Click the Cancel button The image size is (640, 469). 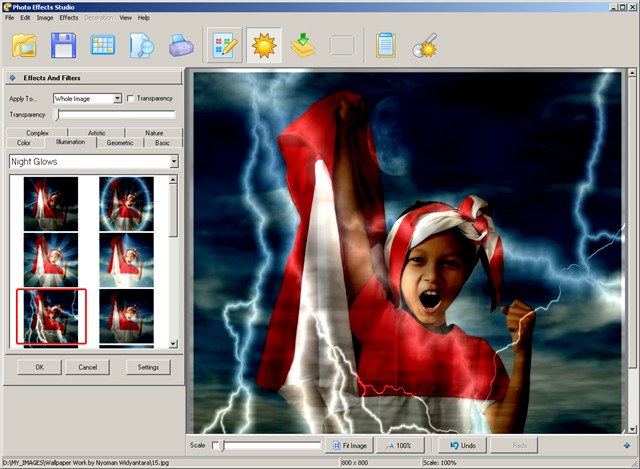pyautogui.click(x=87, y=367)
